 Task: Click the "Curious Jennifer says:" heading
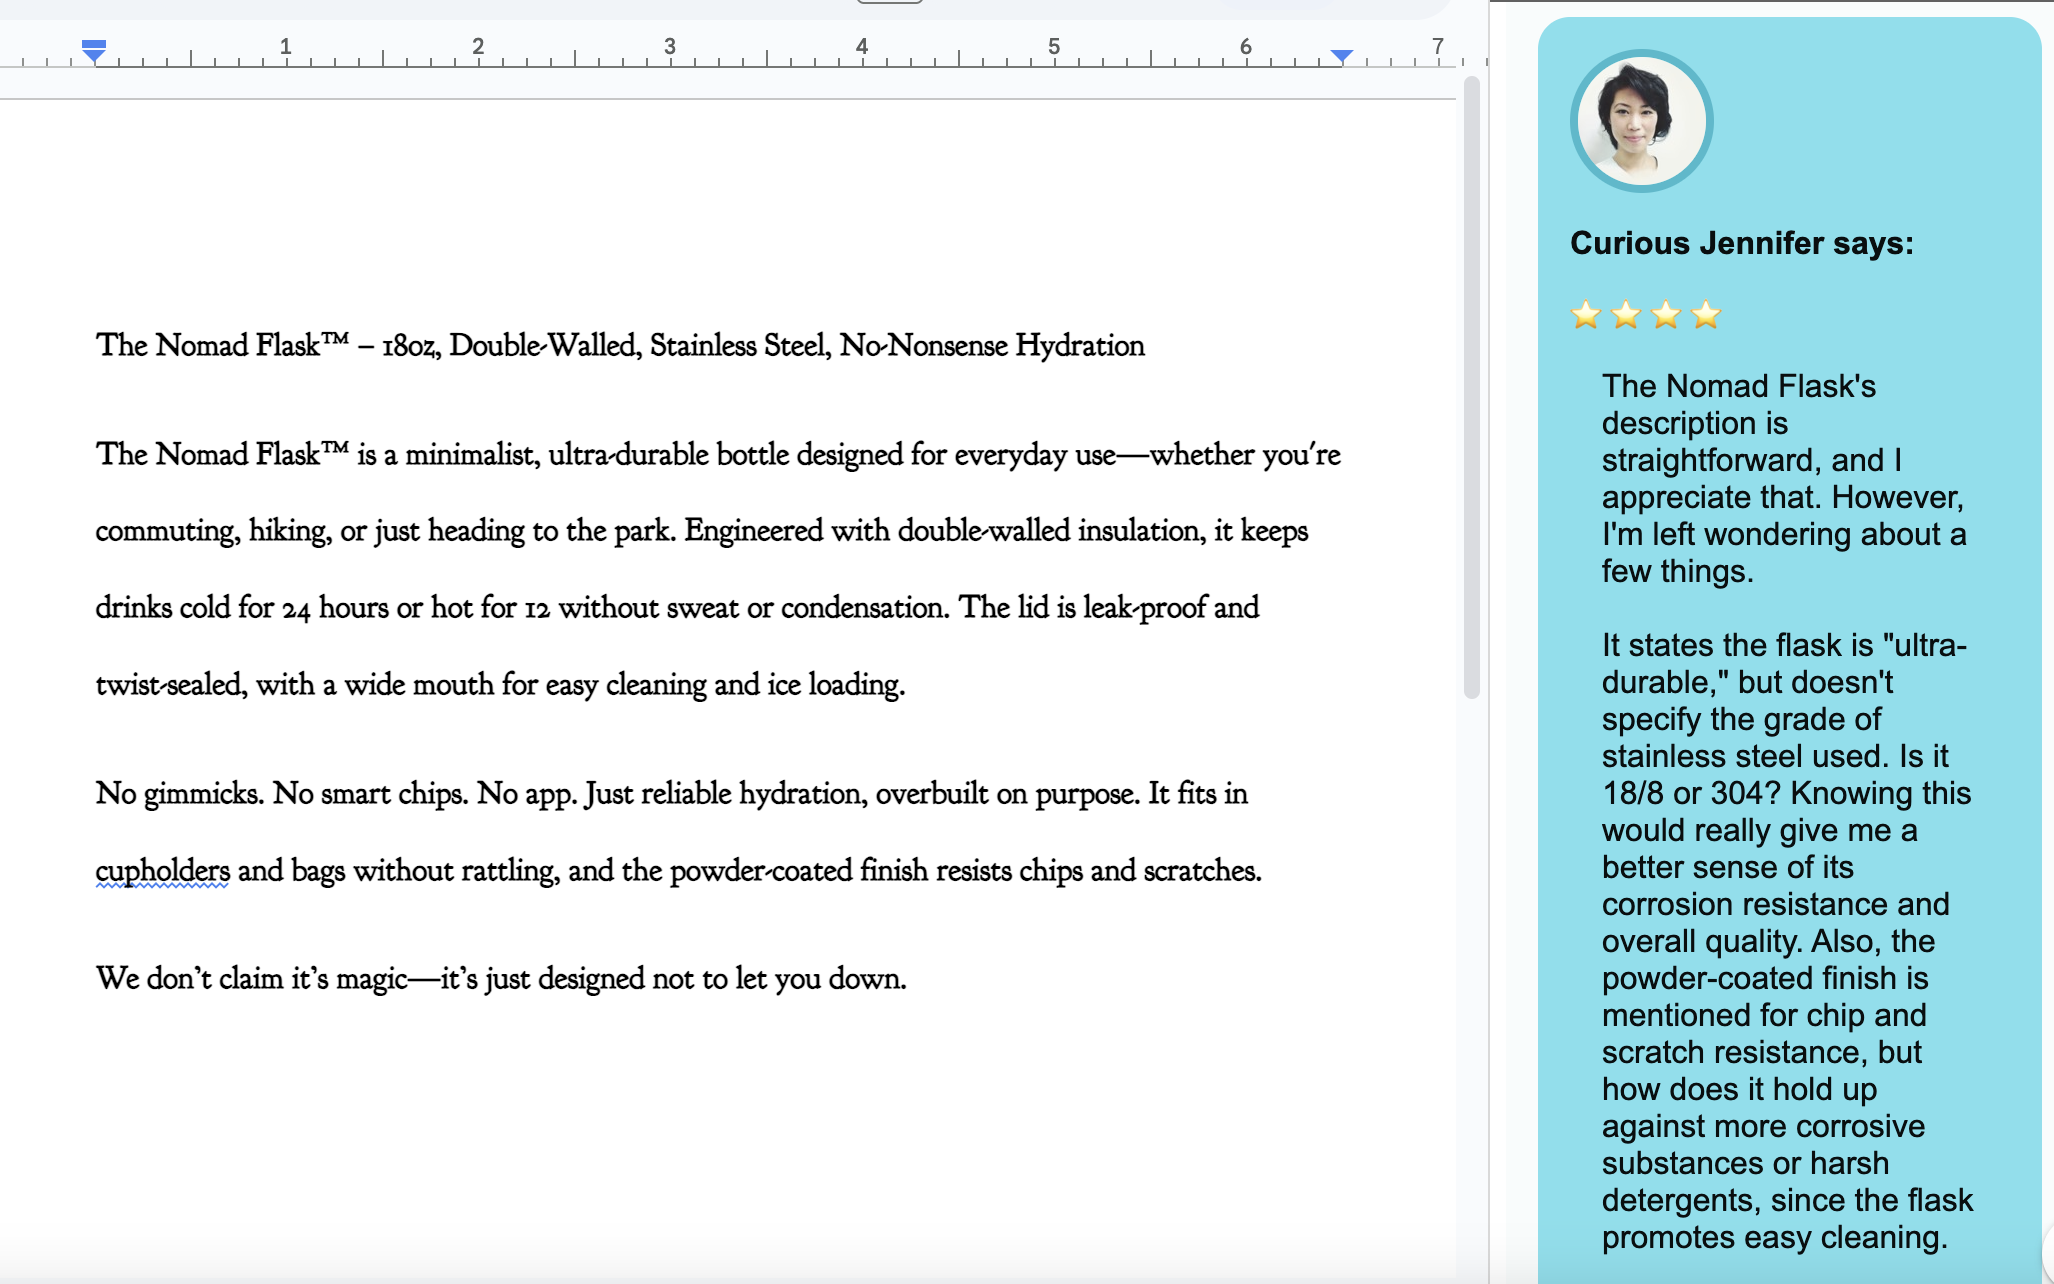tap(1741, 243)
